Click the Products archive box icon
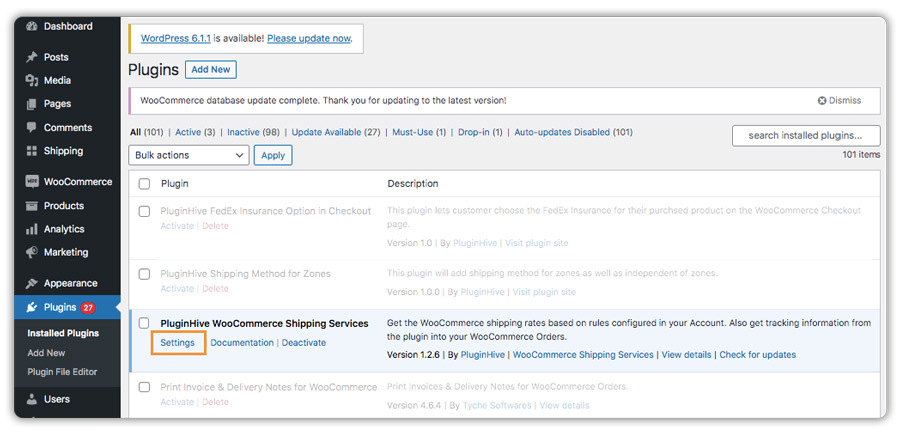Image resolution: width=900 pixels, height=433 pixels. [32, 206]
